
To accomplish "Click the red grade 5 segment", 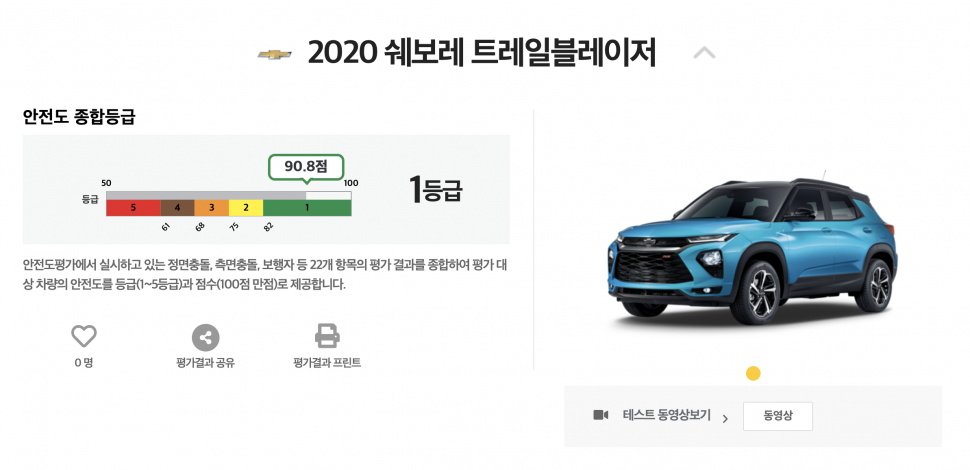I will [134, 208].
